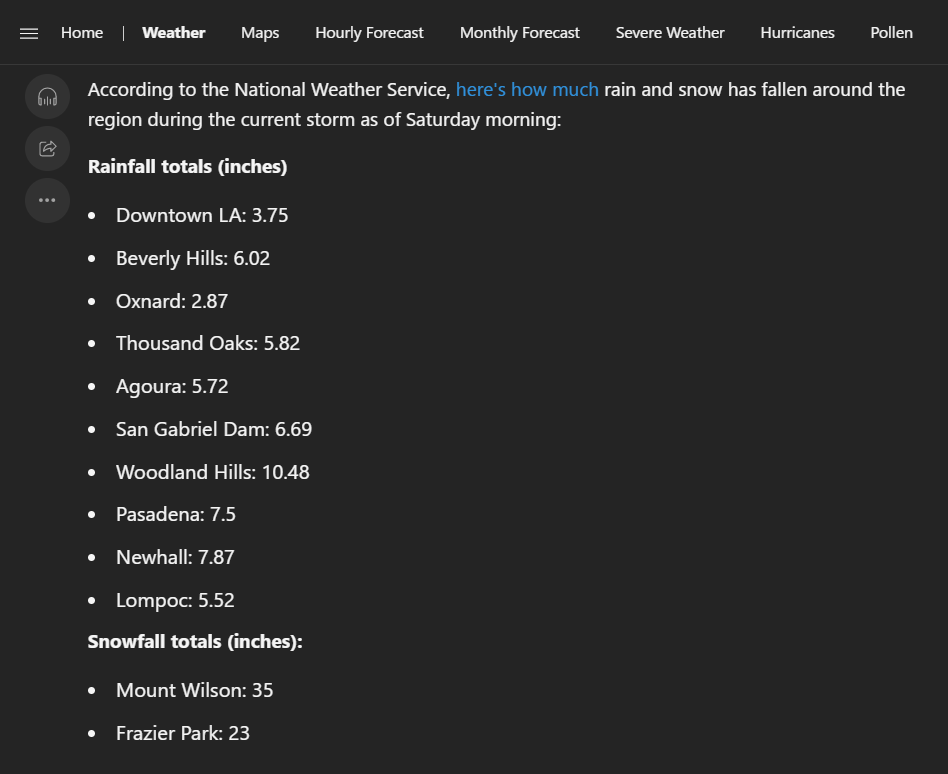948x774 pixels.
Task: View the Severe Weather tab
Action: point(670,33)
